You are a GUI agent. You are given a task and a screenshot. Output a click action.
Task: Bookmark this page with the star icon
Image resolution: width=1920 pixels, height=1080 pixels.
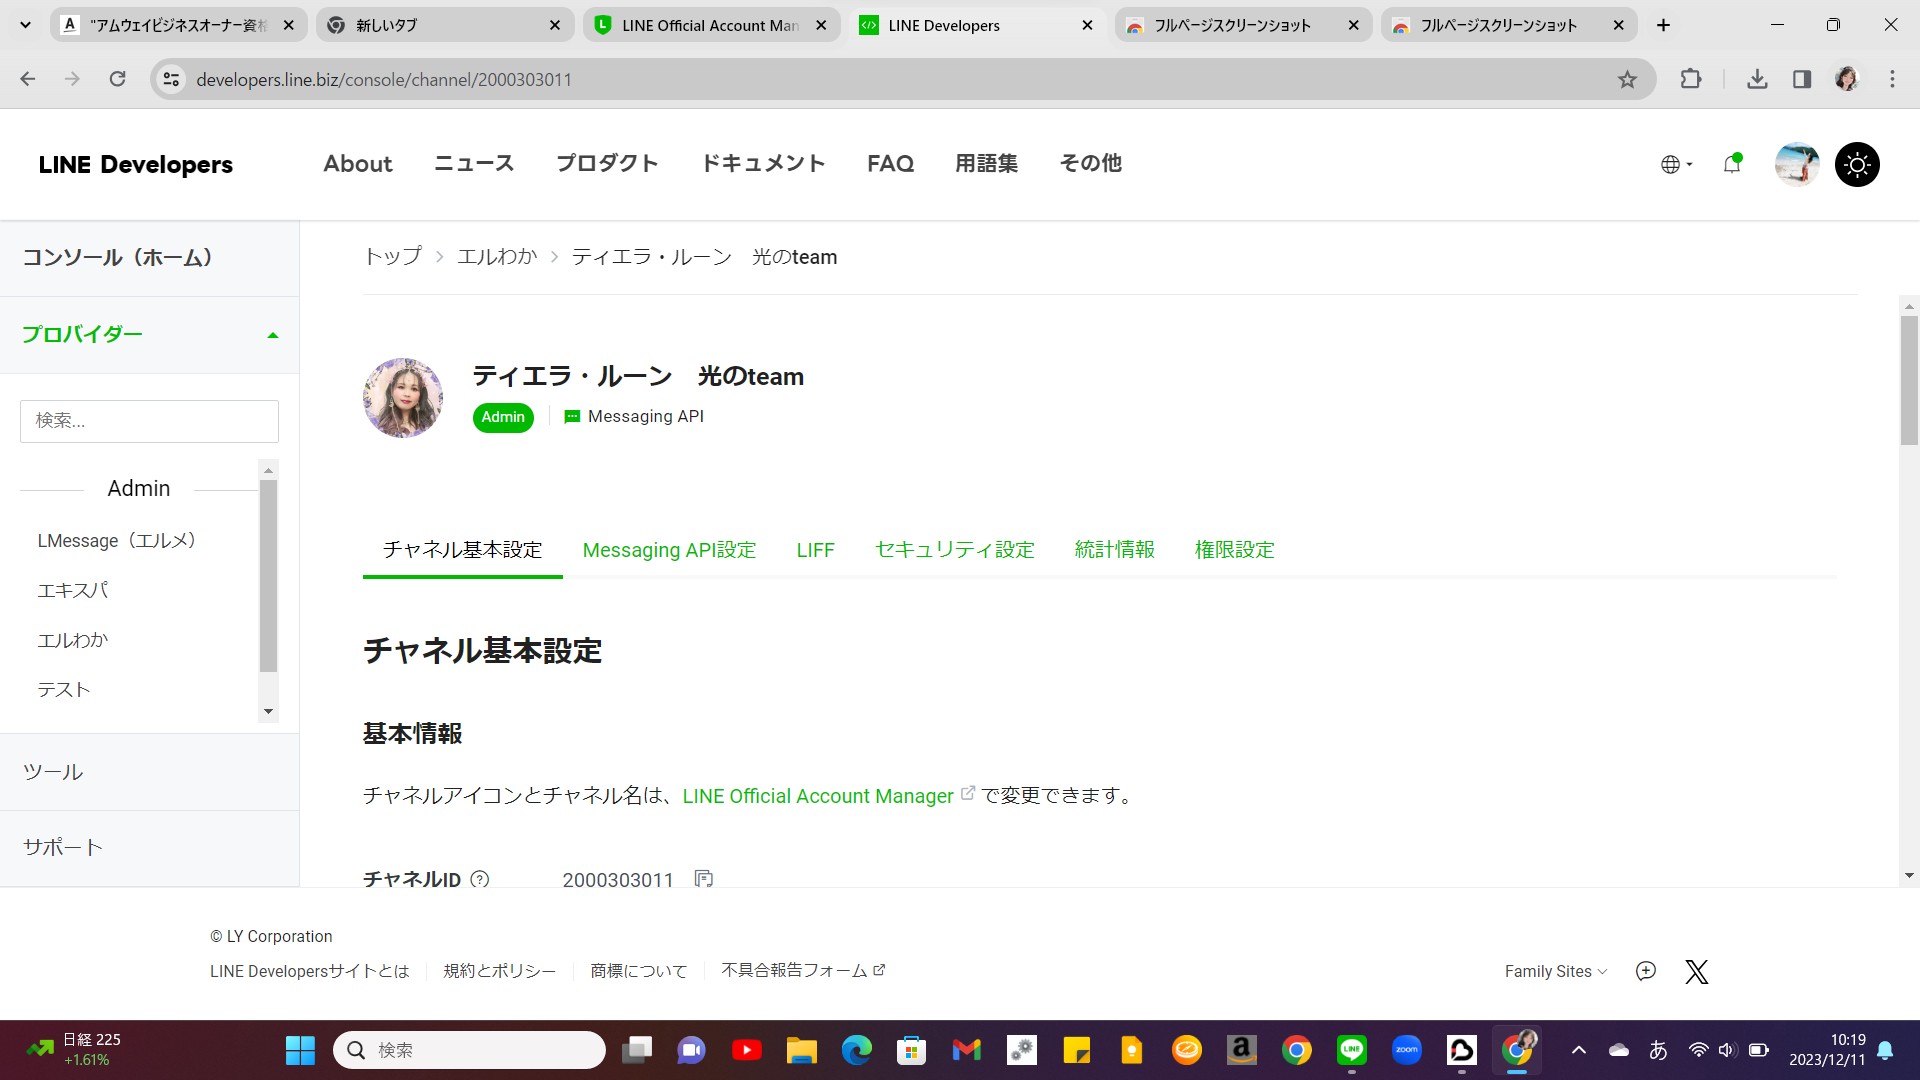click(1627, 79)
